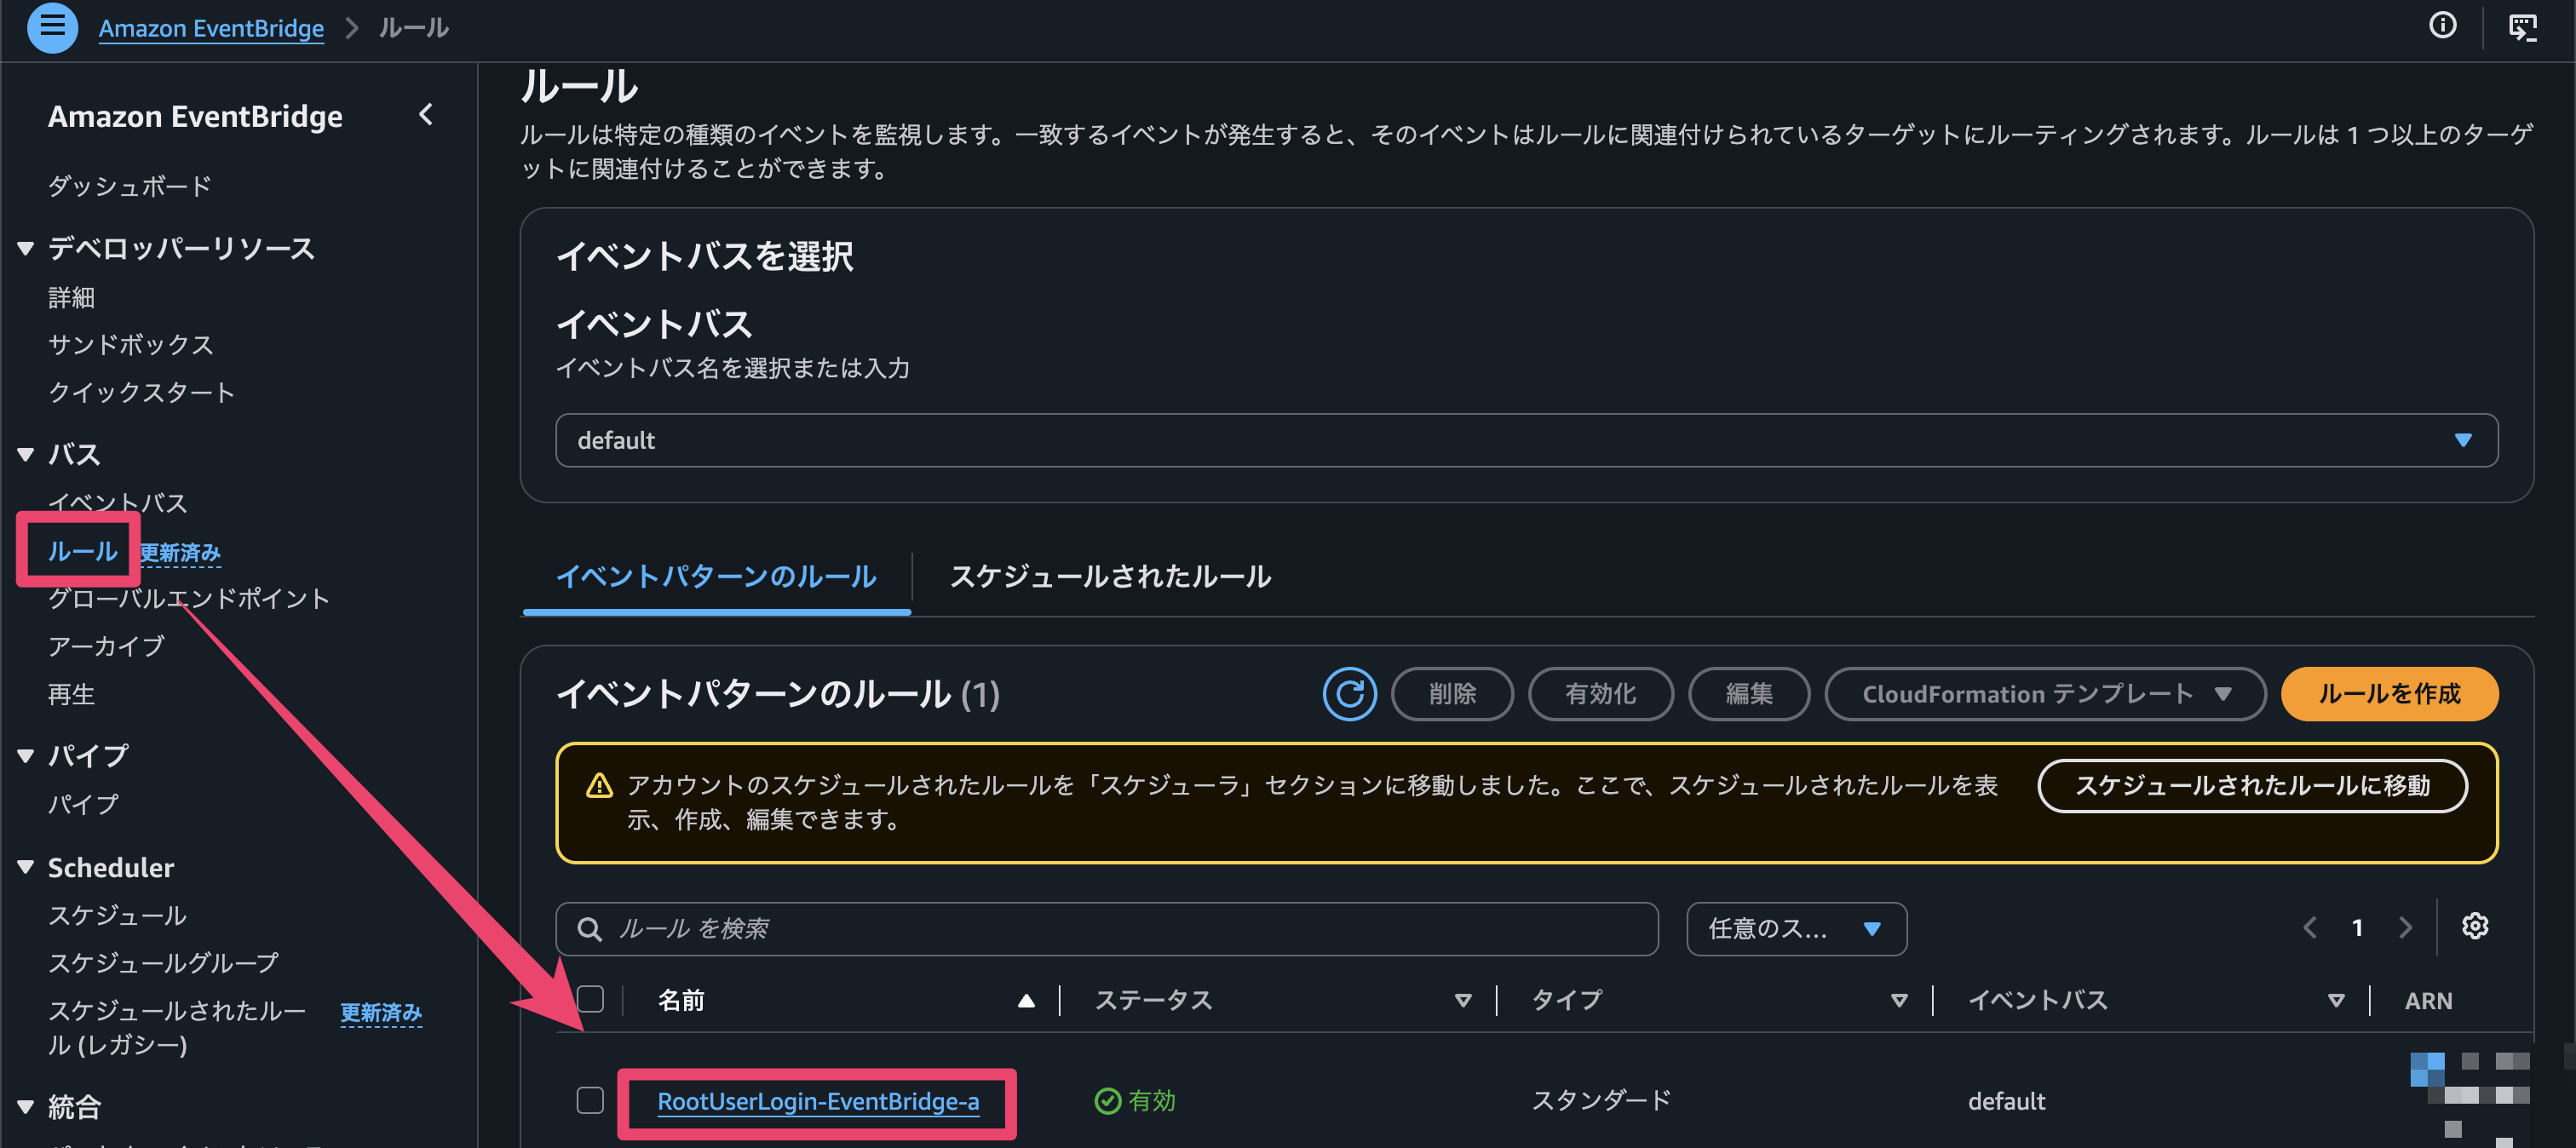Open the 任意のス... status filter dropdown
Screen dimensions: 2576x1148
[x=1796, y=929]
